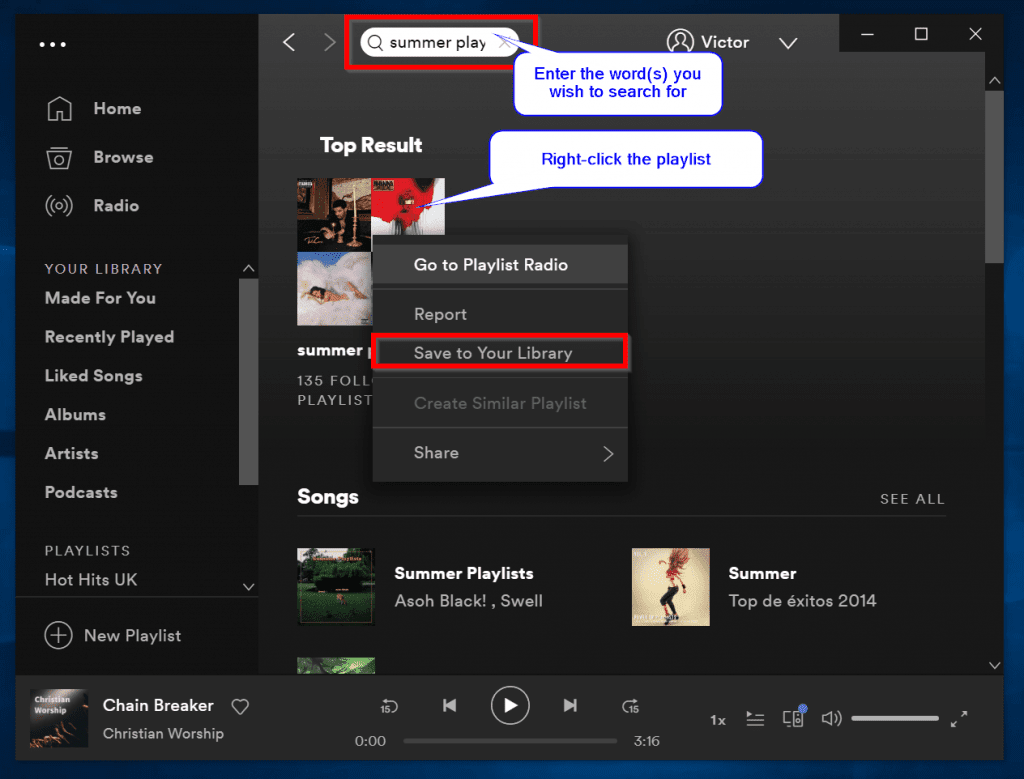Go to Made For You

(100, 298)
